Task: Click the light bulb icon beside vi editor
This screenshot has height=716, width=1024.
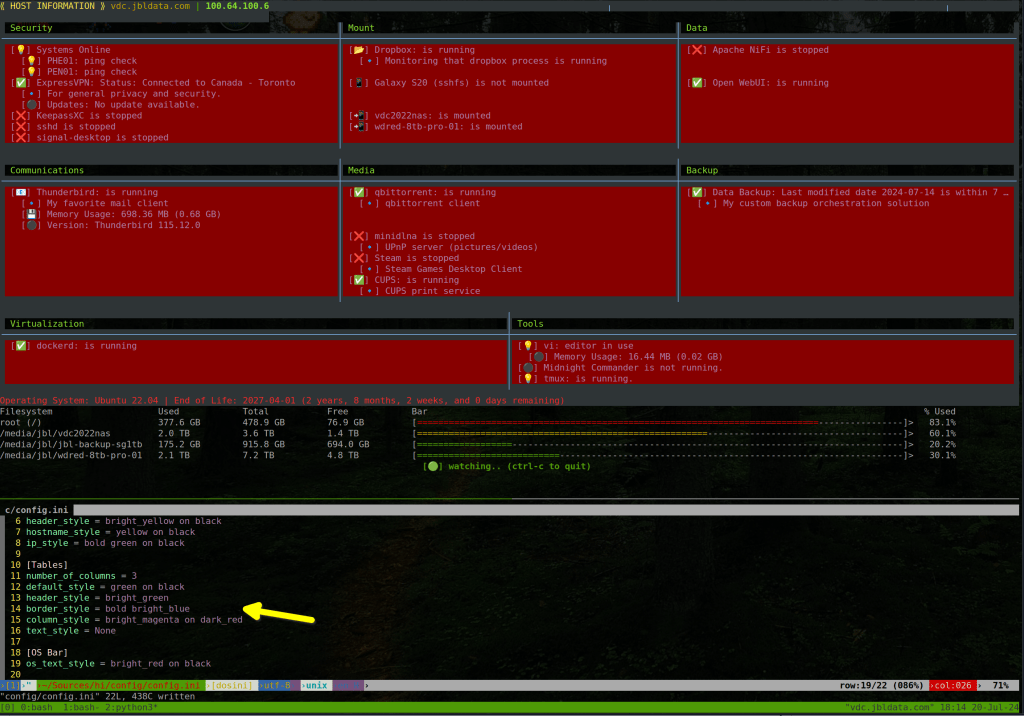Action: coord(527,346)
